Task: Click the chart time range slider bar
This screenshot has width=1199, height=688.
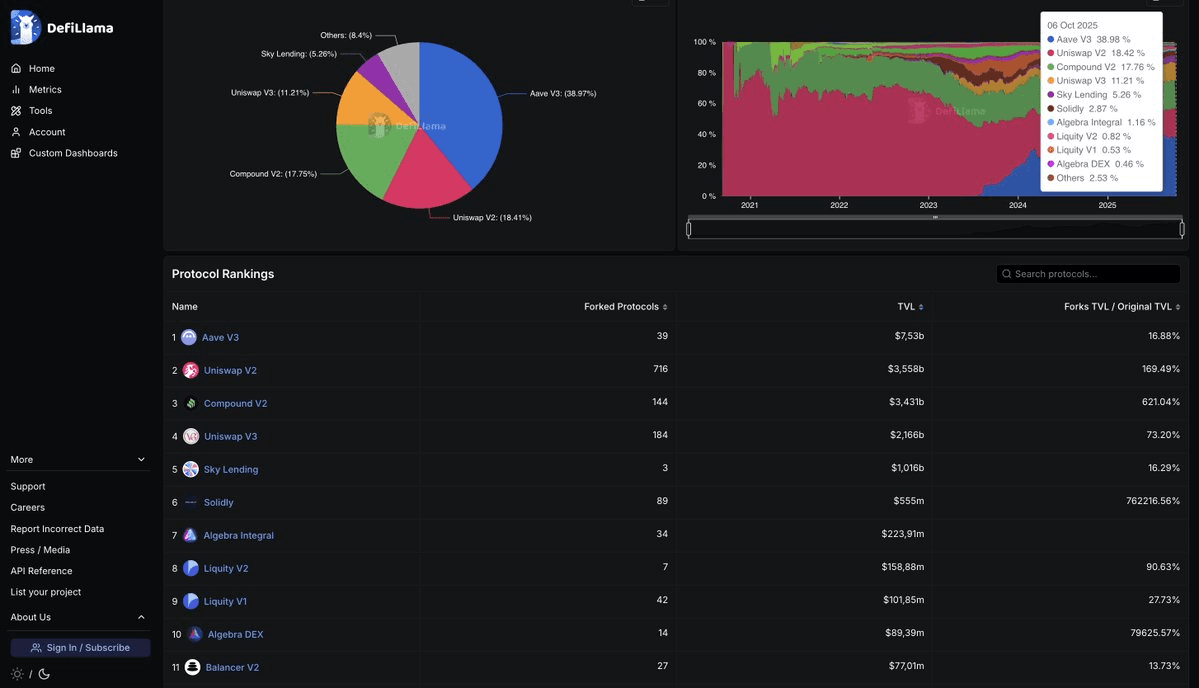Action: pyautogui.click(x=935, y=229)
